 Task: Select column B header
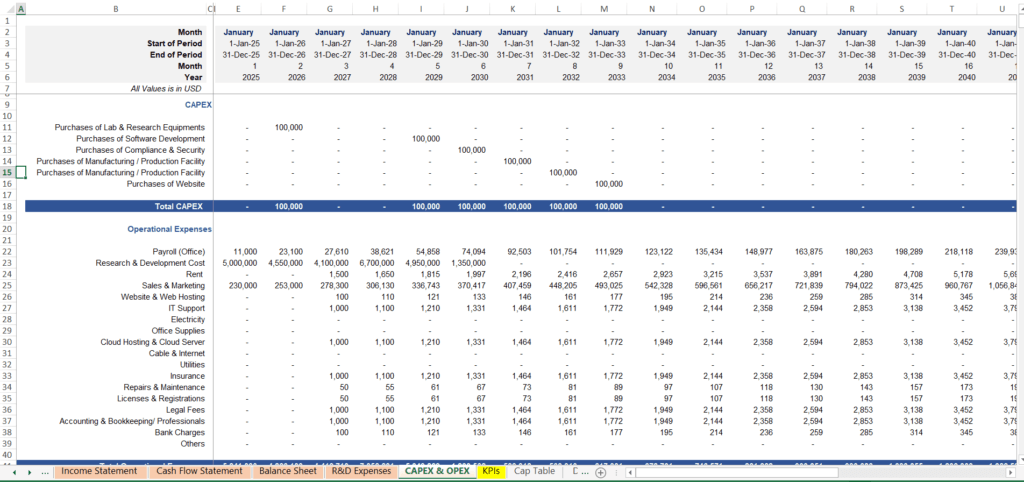pyautogui.click(x=115, y=9)
